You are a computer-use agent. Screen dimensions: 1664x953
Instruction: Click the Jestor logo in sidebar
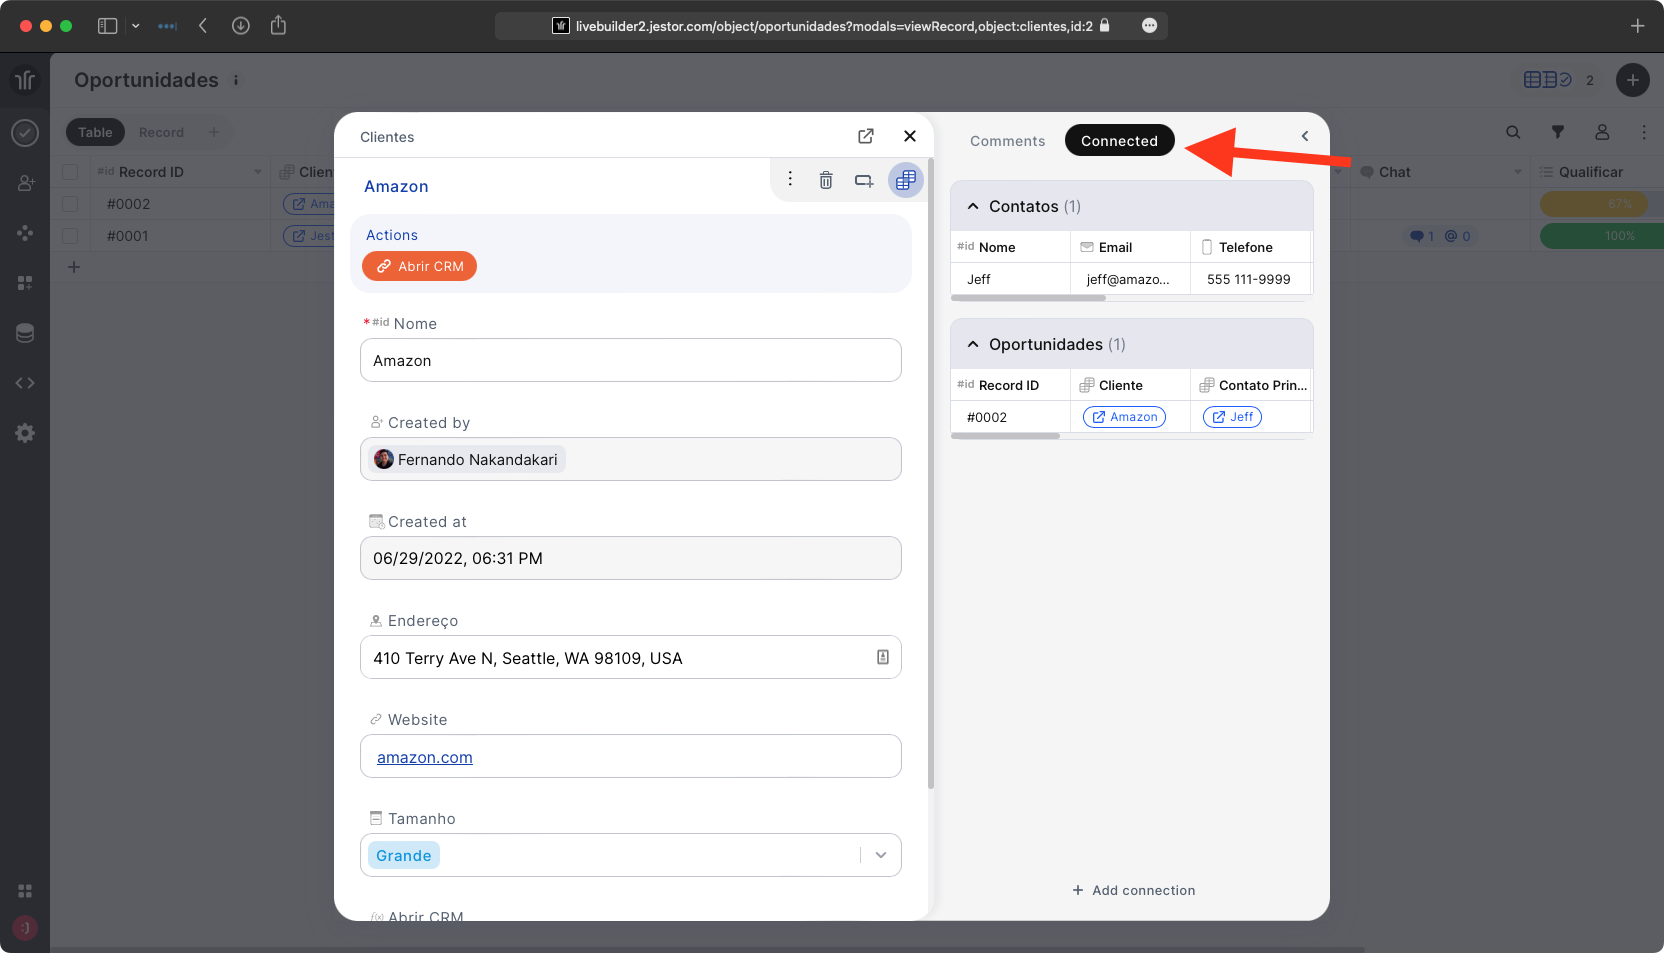(x=25, y=80)
